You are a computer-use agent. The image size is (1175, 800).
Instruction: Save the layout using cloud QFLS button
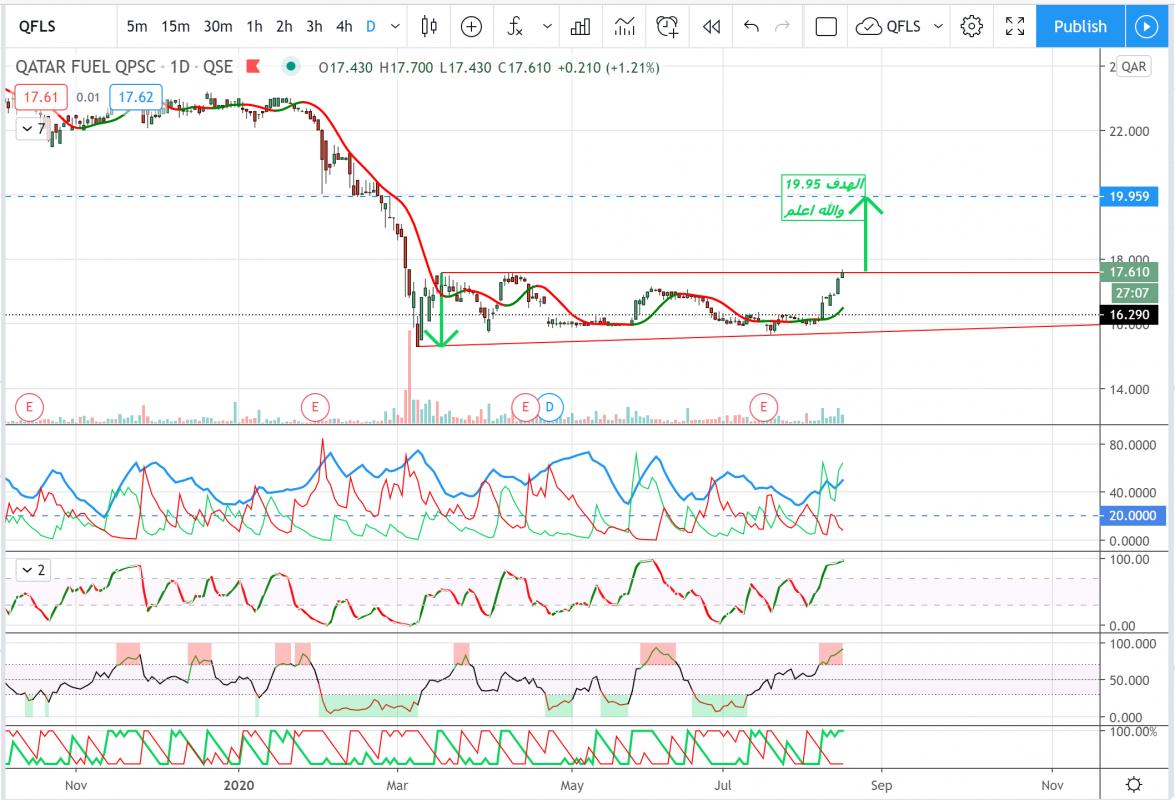(x=889, y=26)
